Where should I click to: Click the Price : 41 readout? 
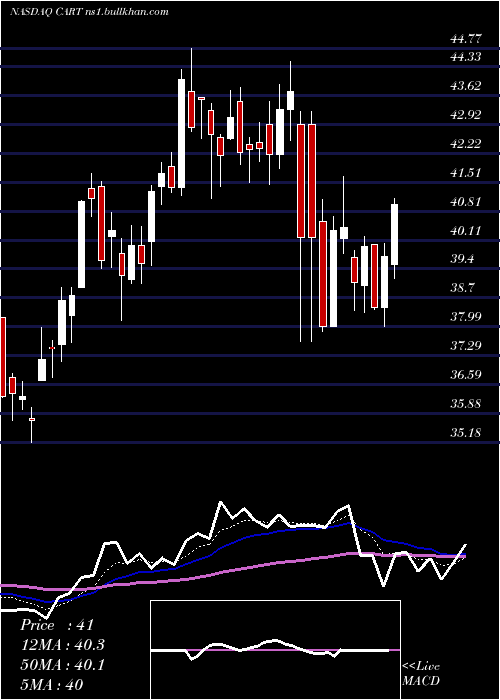(x=57, y=625)
